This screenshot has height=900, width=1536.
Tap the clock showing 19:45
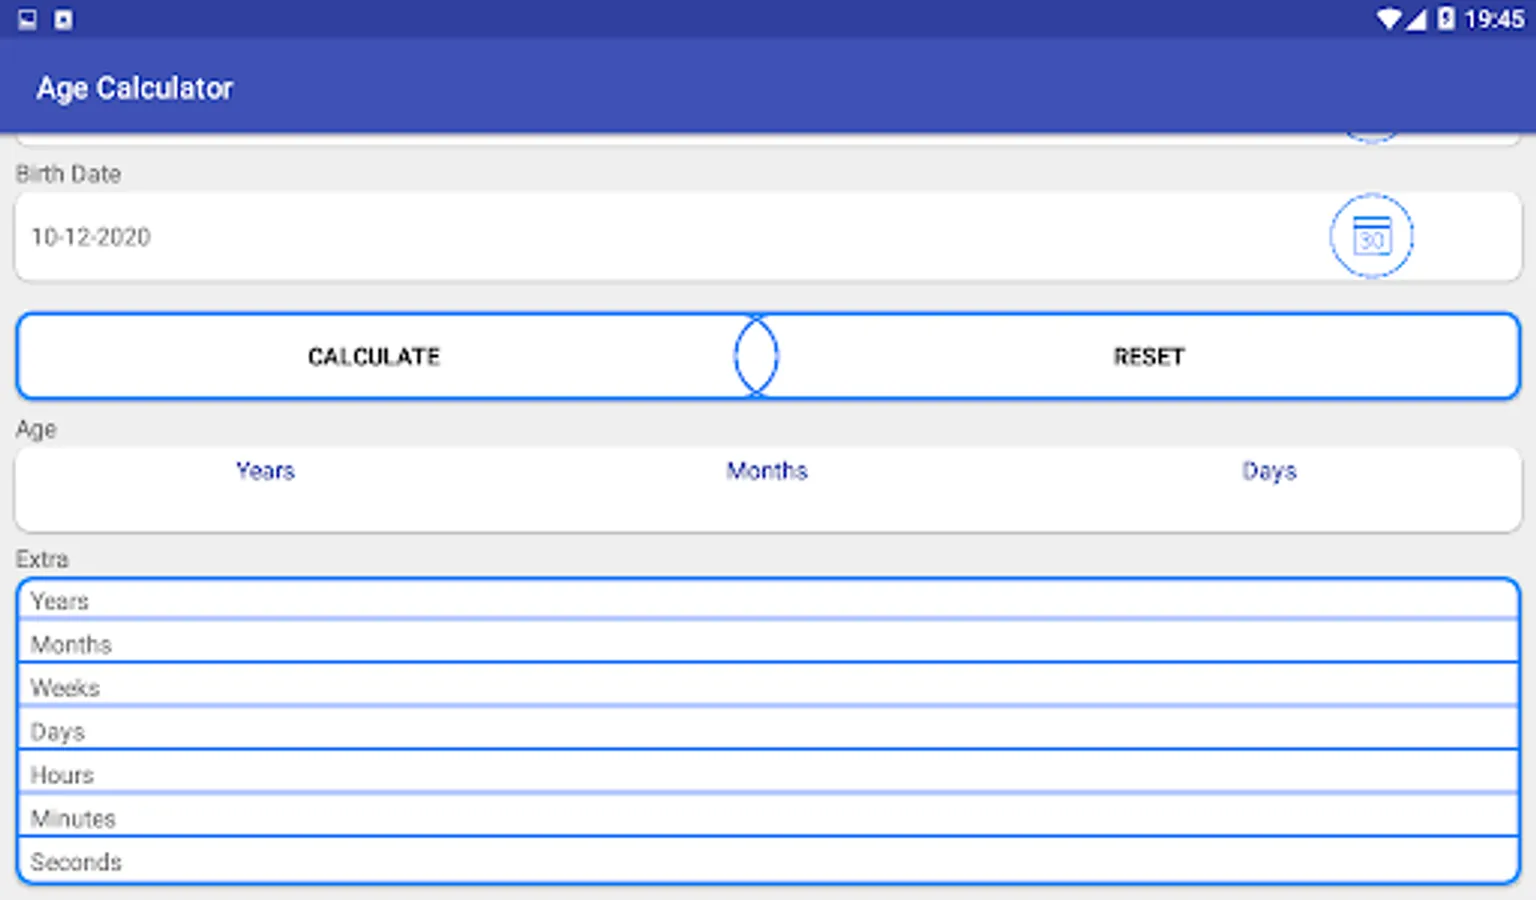(x=1494, y=19)
